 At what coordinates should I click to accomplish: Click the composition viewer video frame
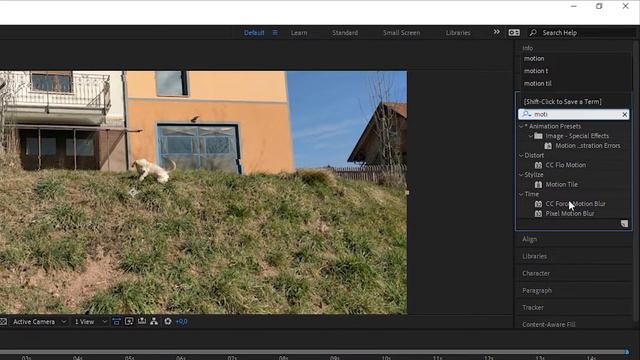[203, 192]
